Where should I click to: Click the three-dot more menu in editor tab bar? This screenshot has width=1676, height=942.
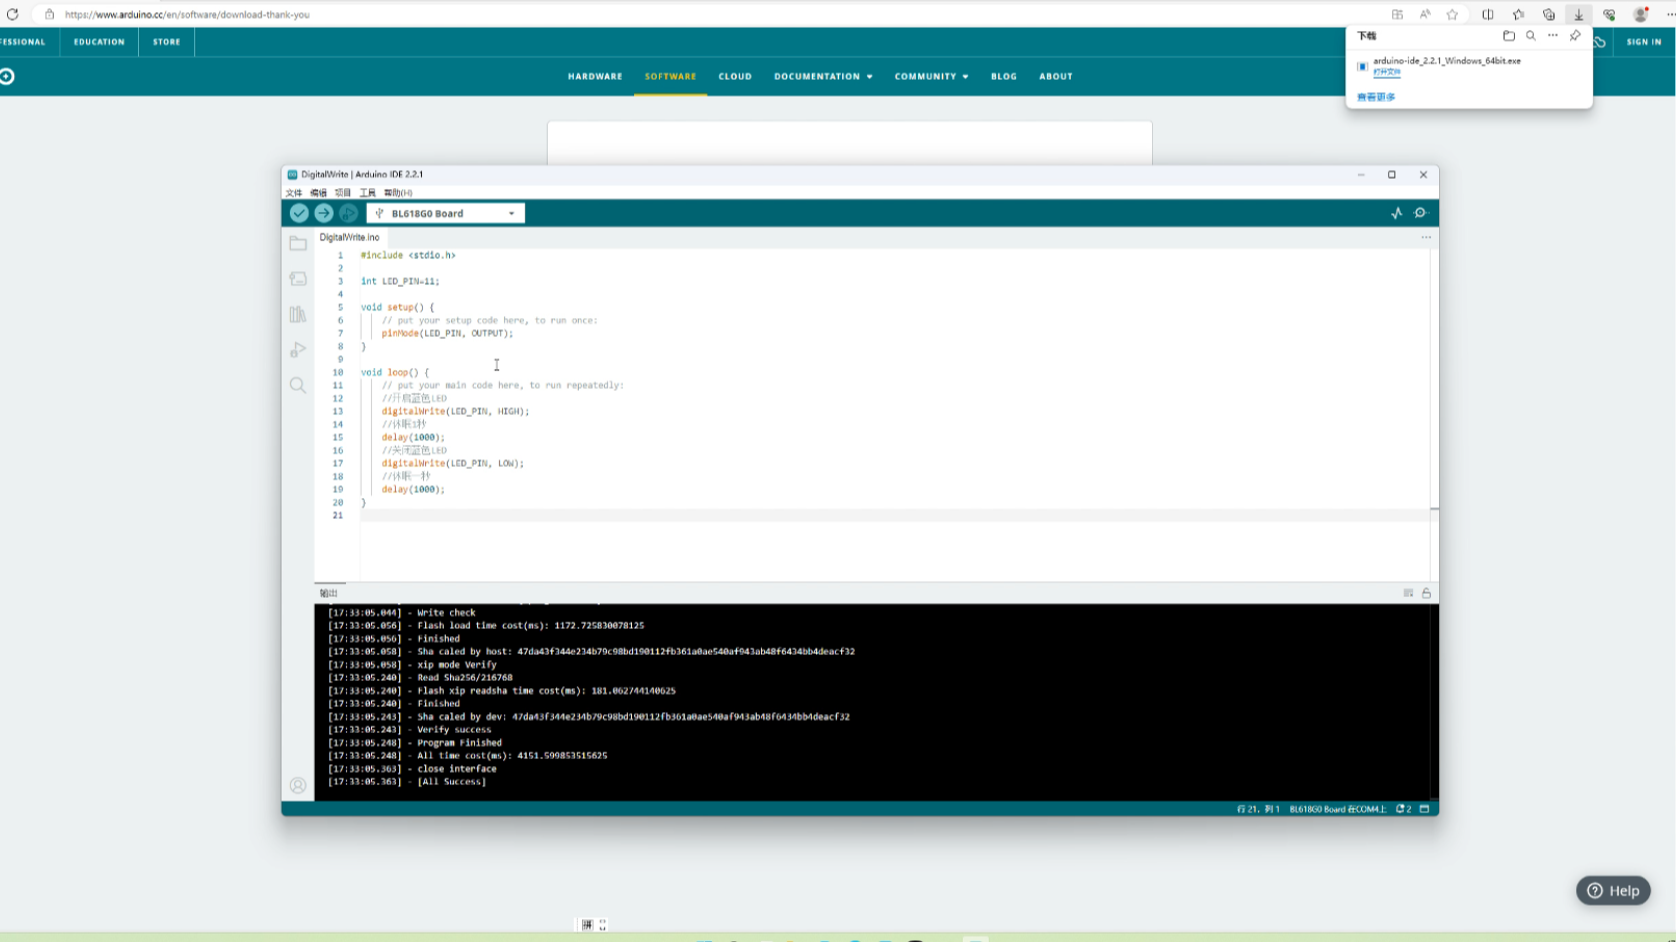(1426, 237)
